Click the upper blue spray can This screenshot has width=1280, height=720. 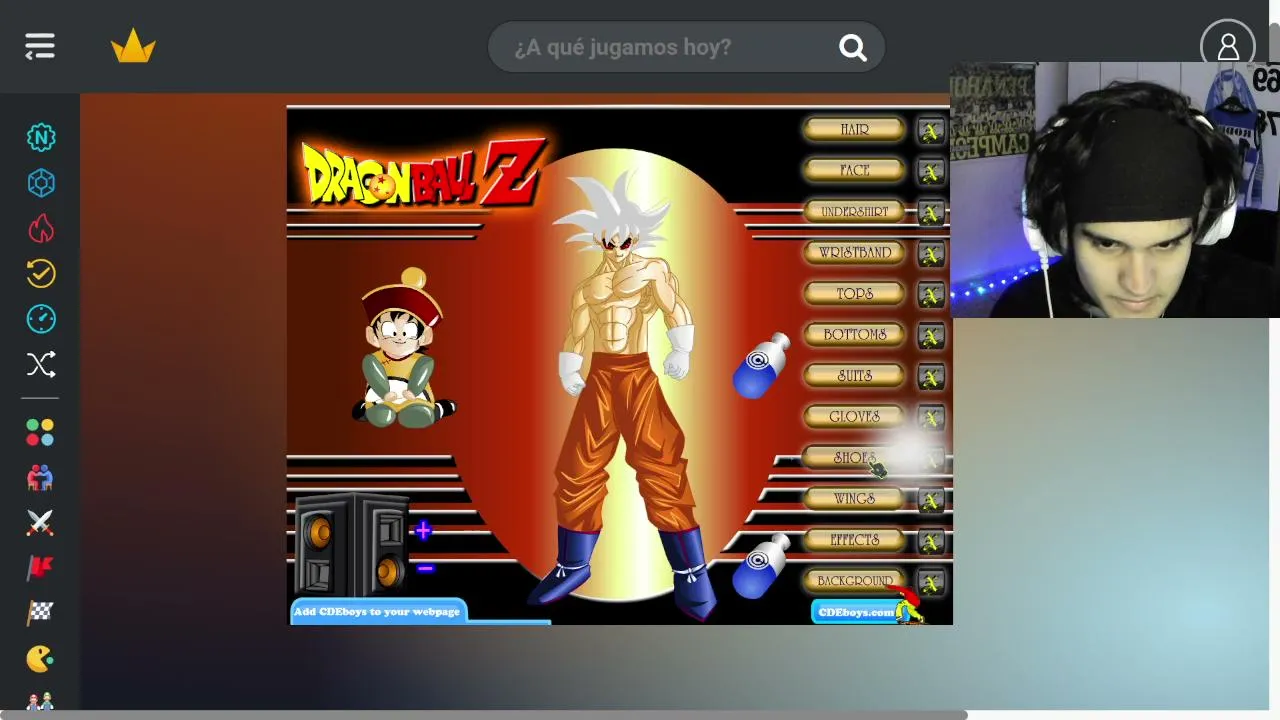tap(761, 366)
